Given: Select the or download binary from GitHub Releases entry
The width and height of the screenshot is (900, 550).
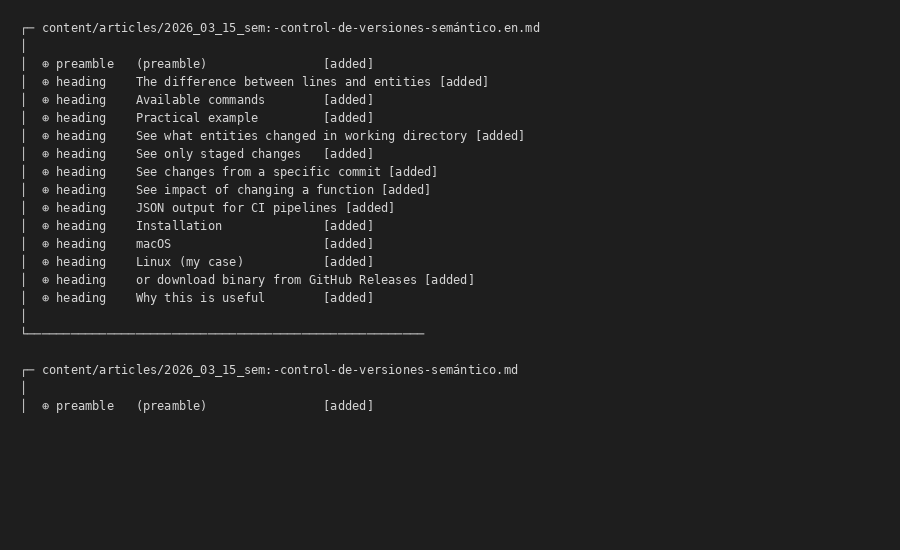Looking at the screenshot, I should [x=276, y=280].
